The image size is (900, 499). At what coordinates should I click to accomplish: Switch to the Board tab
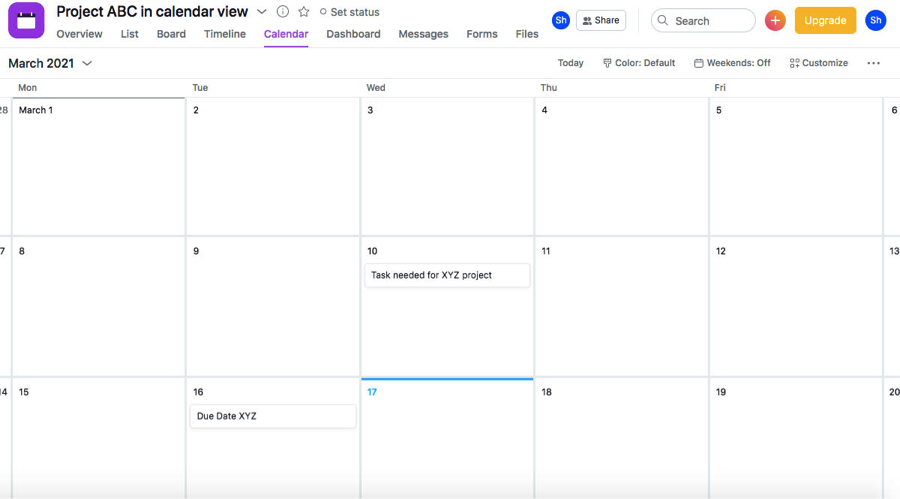[x=171, y=34]
